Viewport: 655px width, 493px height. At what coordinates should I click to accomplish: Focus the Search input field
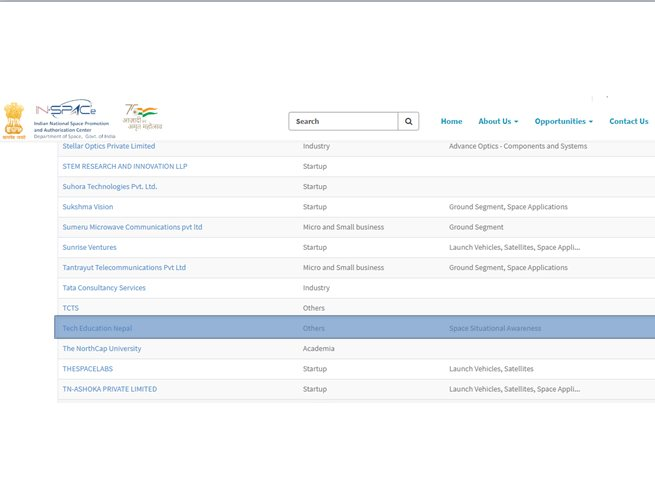coord(343,121)
